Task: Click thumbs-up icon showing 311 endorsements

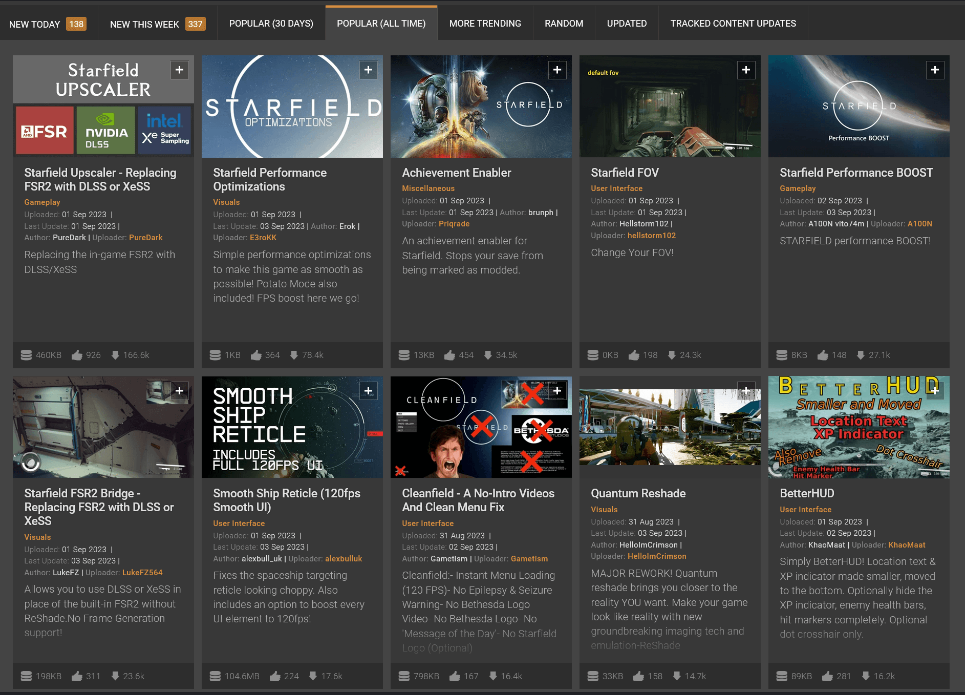Action: [x=77, y=676]
